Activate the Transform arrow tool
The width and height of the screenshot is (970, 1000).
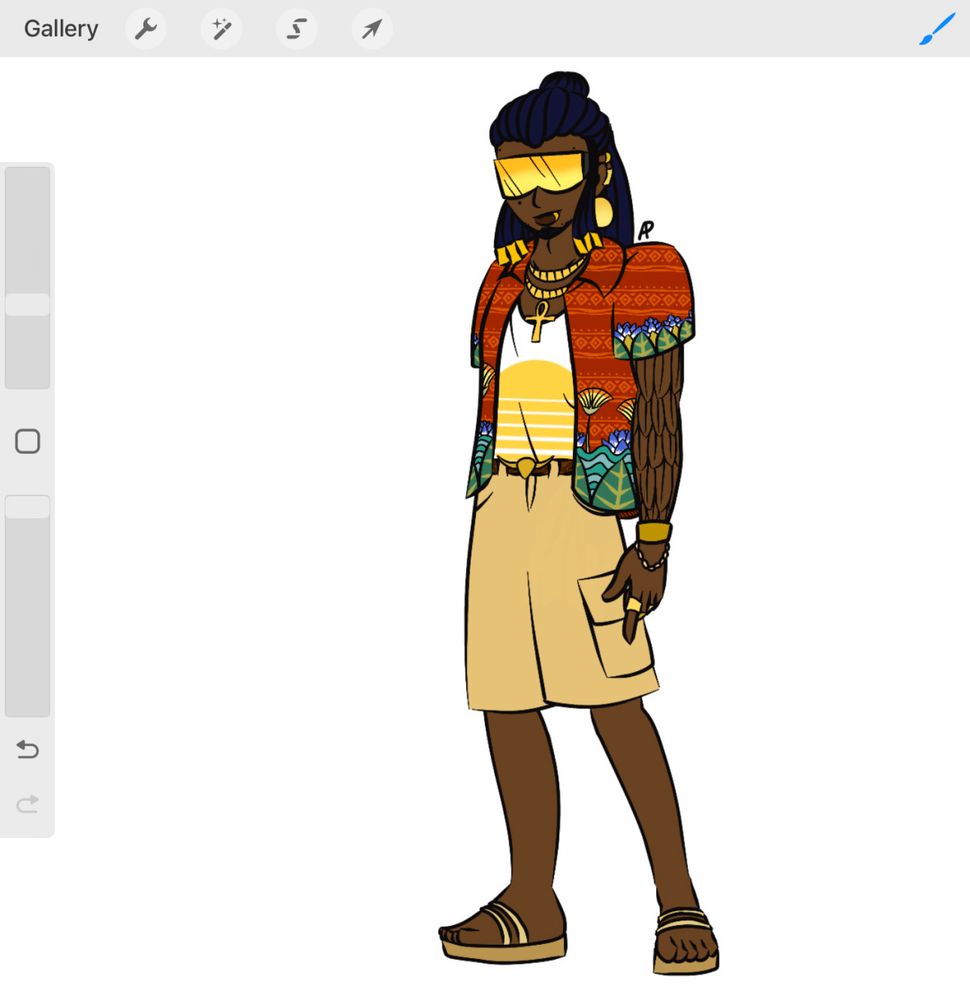click(x=371, y=29)
